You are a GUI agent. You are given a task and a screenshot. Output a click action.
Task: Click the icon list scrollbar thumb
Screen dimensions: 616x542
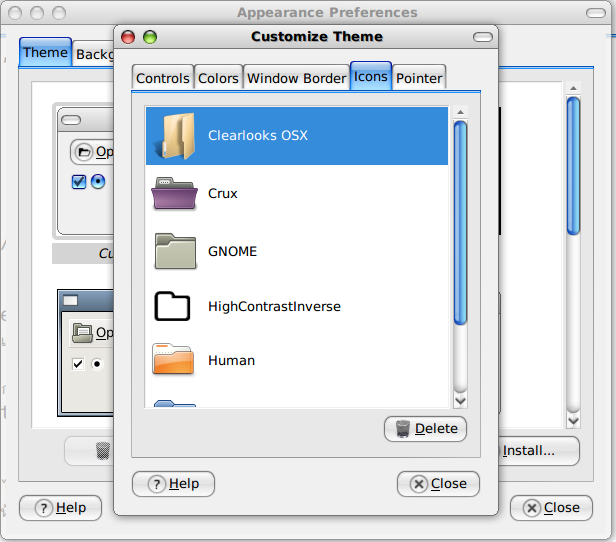pyautogui.click(x=460, y=223)
